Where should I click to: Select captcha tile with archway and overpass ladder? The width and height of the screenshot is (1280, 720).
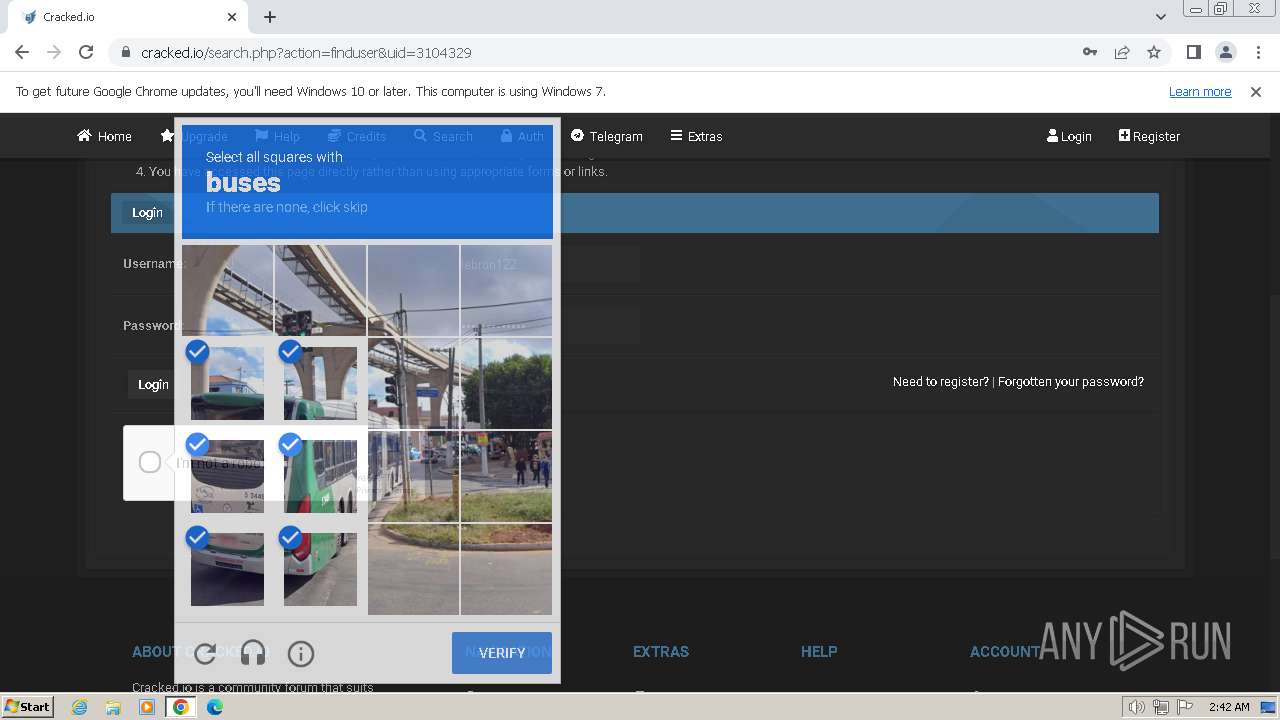[227, 290]
